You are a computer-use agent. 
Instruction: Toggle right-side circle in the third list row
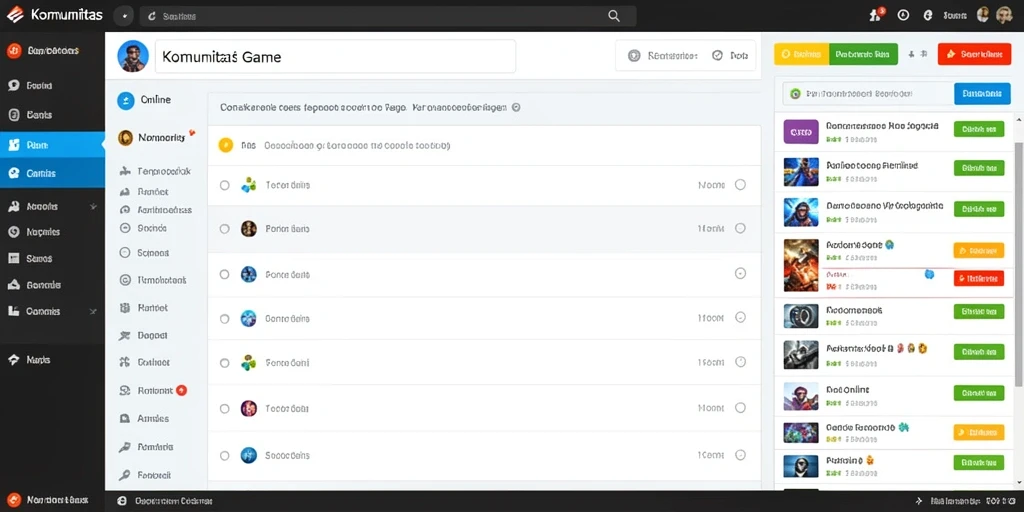(740, 274)
